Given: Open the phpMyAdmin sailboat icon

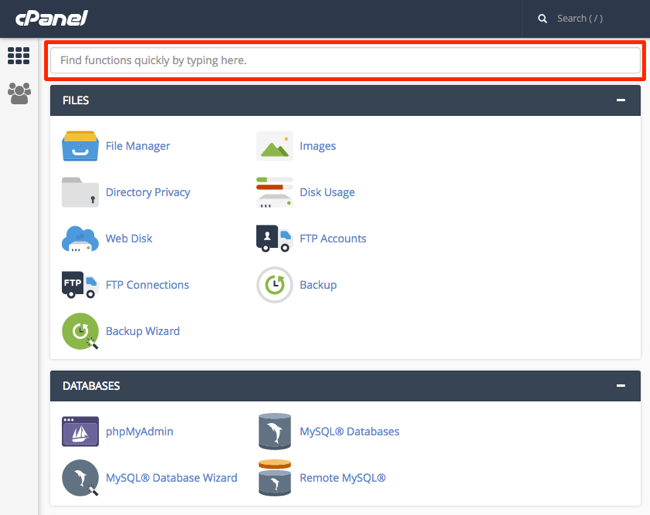Looking at the screenshot, I should click(80, 432).
